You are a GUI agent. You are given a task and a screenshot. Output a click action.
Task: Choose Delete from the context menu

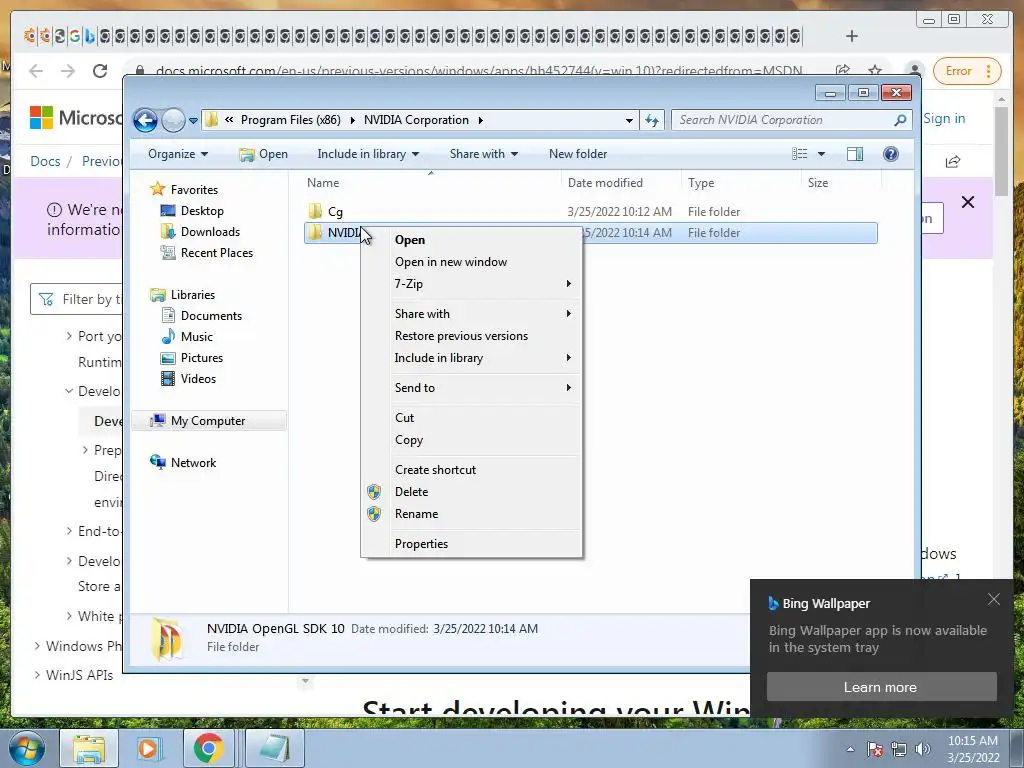pyautogui.click(x=472, y=492)
